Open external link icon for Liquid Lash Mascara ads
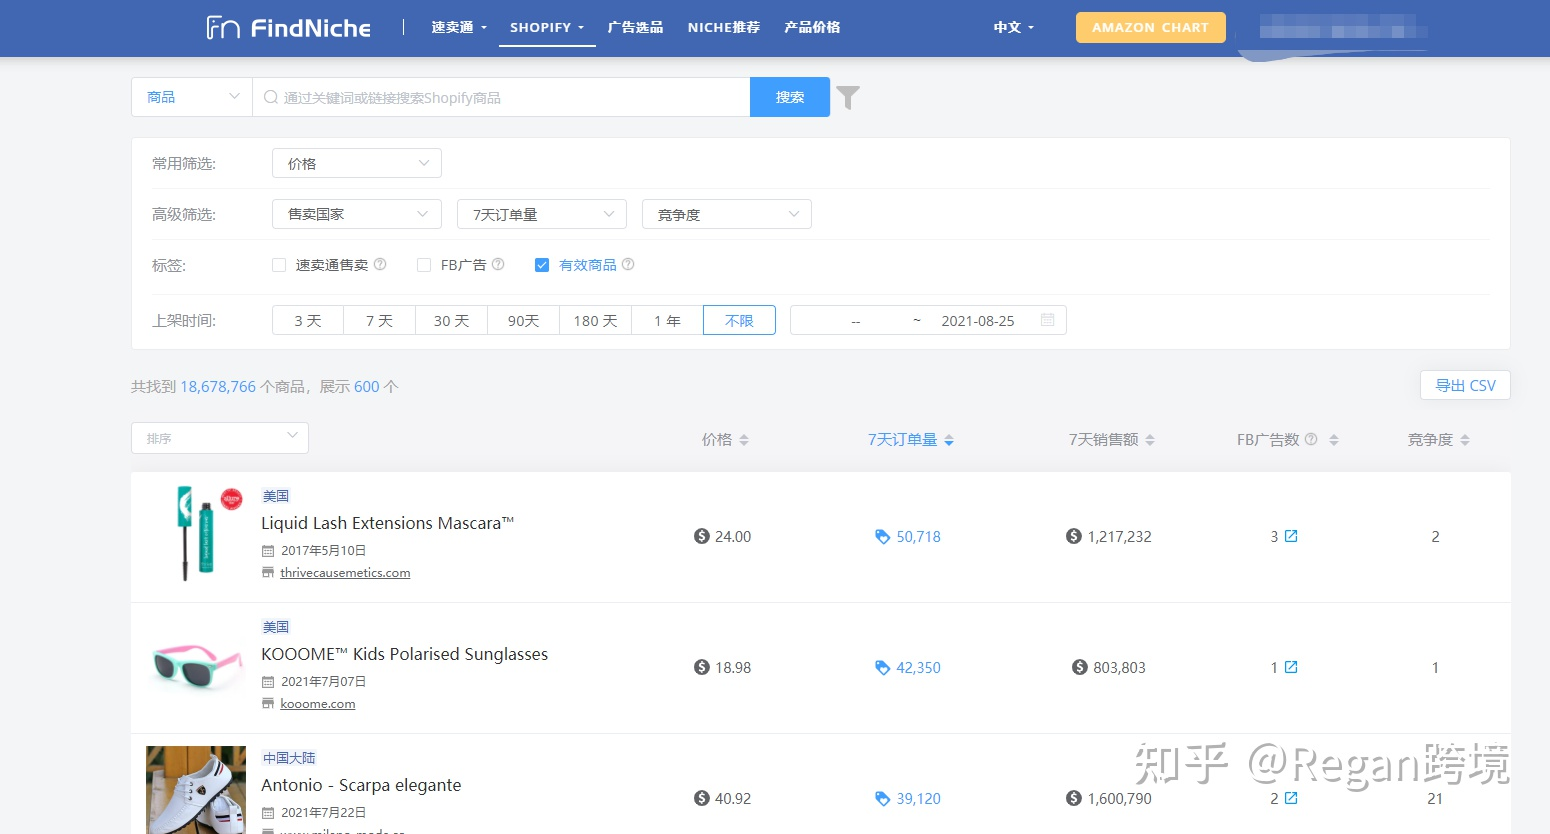1550x834 pixels. 1292,535
